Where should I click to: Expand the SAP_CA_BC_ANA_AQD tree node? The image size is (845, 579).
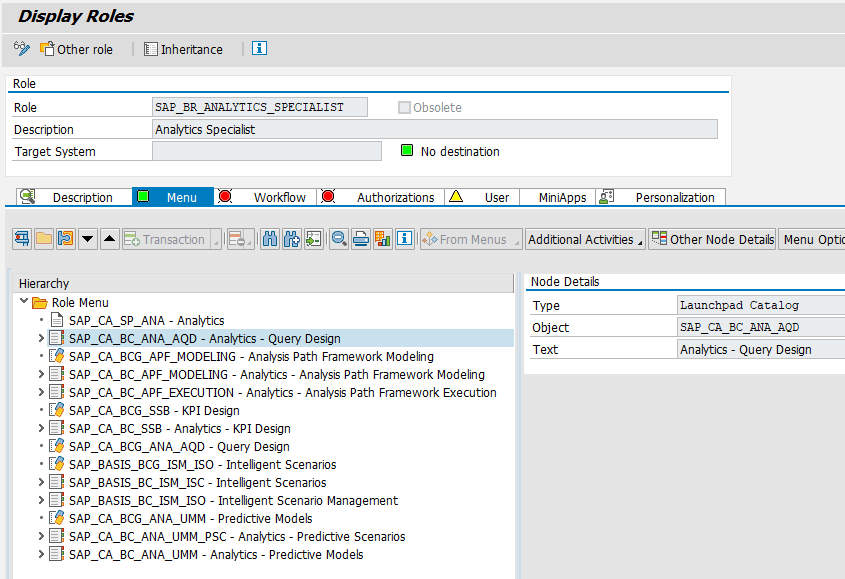click(x=39, y=338)
